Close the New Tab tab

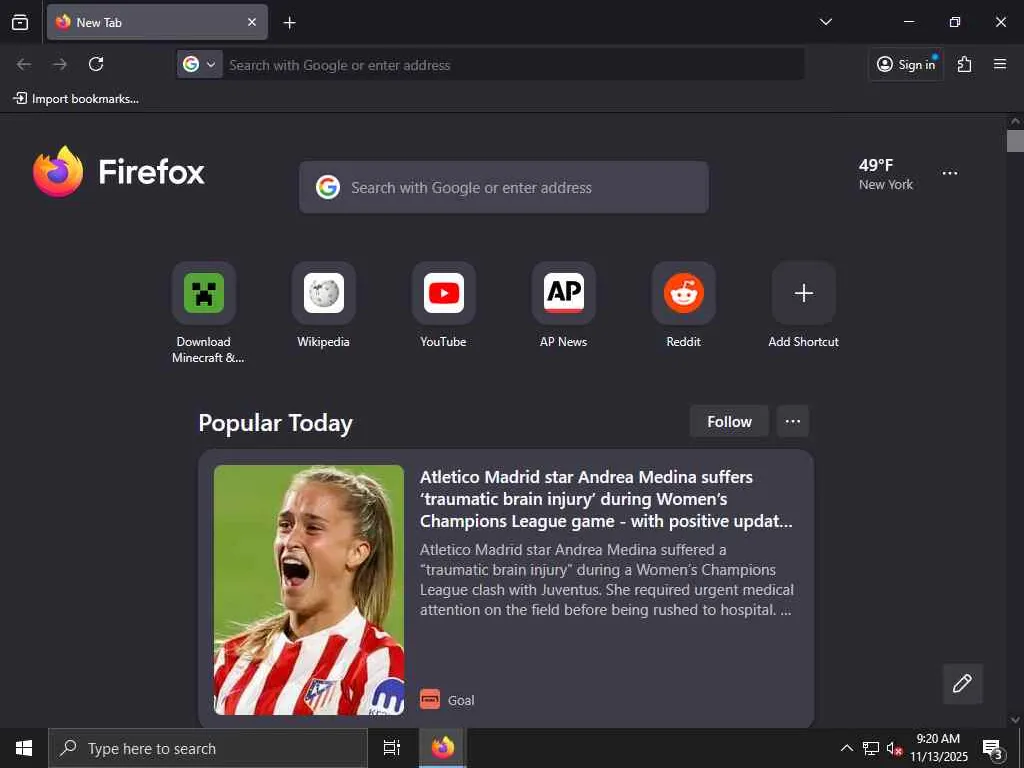pos(252,22)
